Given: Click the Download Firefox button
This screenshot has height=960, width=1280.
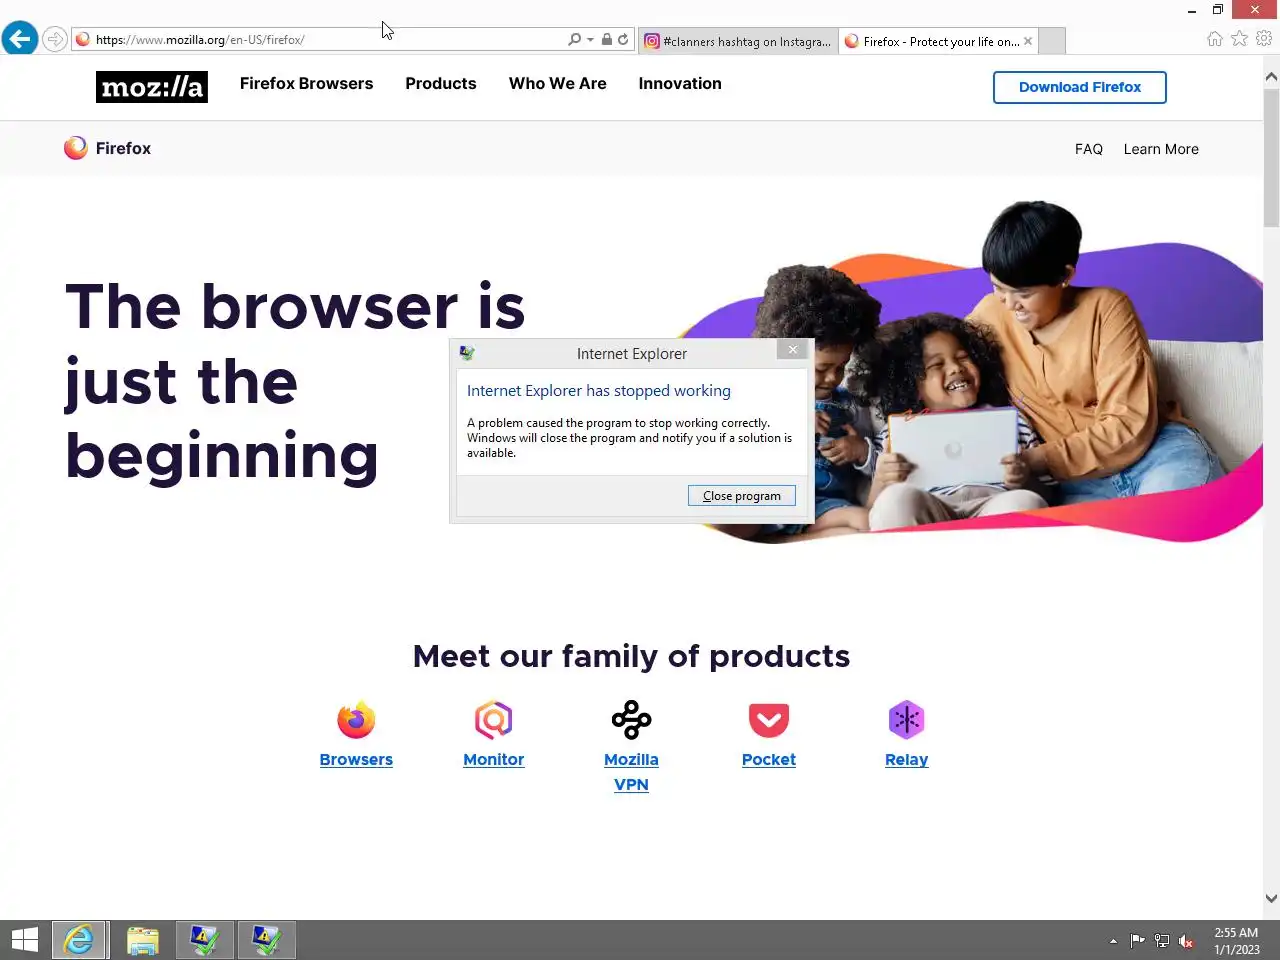Looking at the screenshot, I should point(1080,87).
